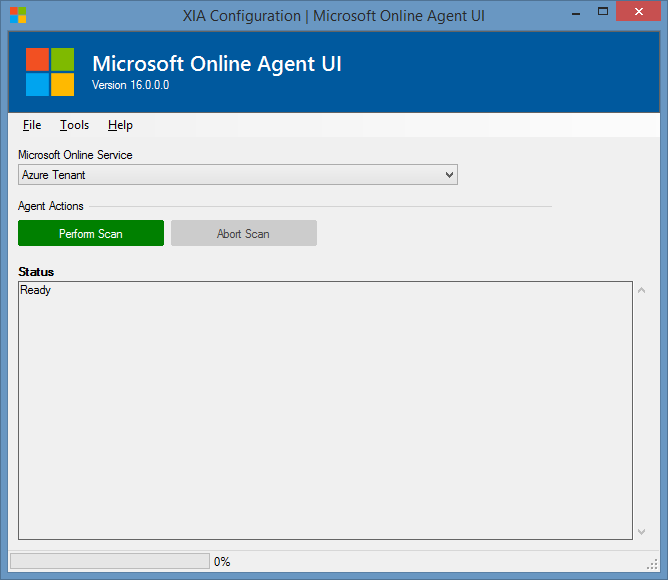Click the 0% progress label

pos(222,562)
